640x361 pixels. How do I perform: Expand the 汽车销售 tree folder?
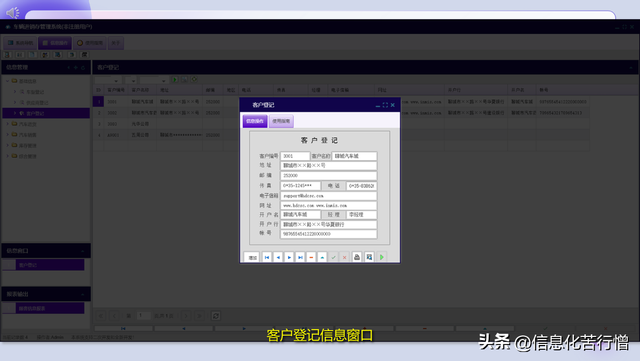(x=7, y=134)
